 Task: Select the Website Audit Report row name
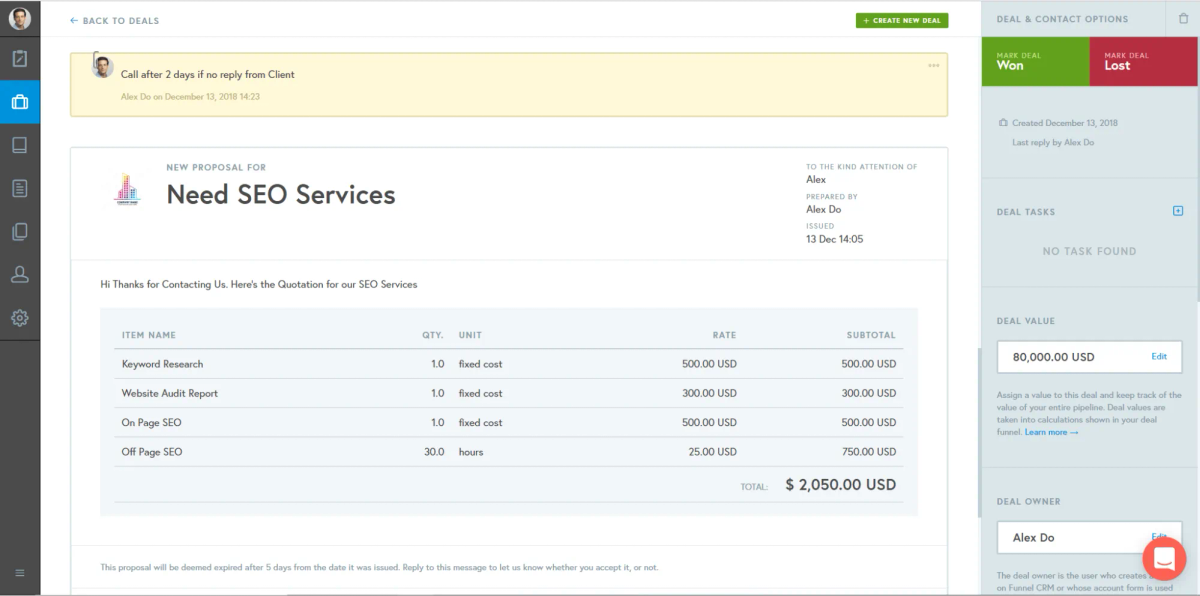170,393
